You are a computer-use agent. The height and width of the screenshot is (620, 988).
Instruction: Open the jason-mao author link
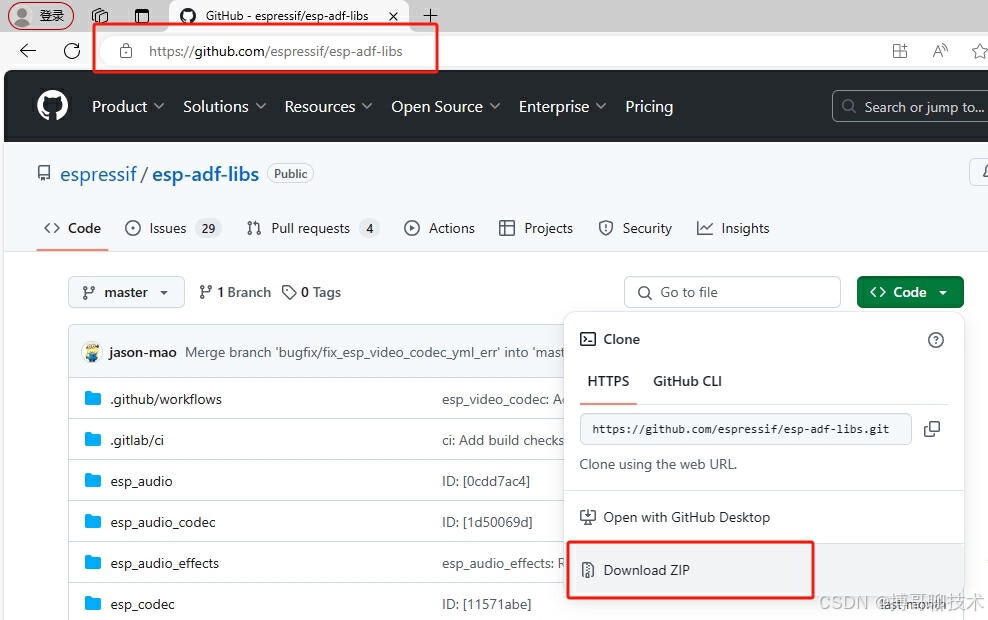pos(142,352)
